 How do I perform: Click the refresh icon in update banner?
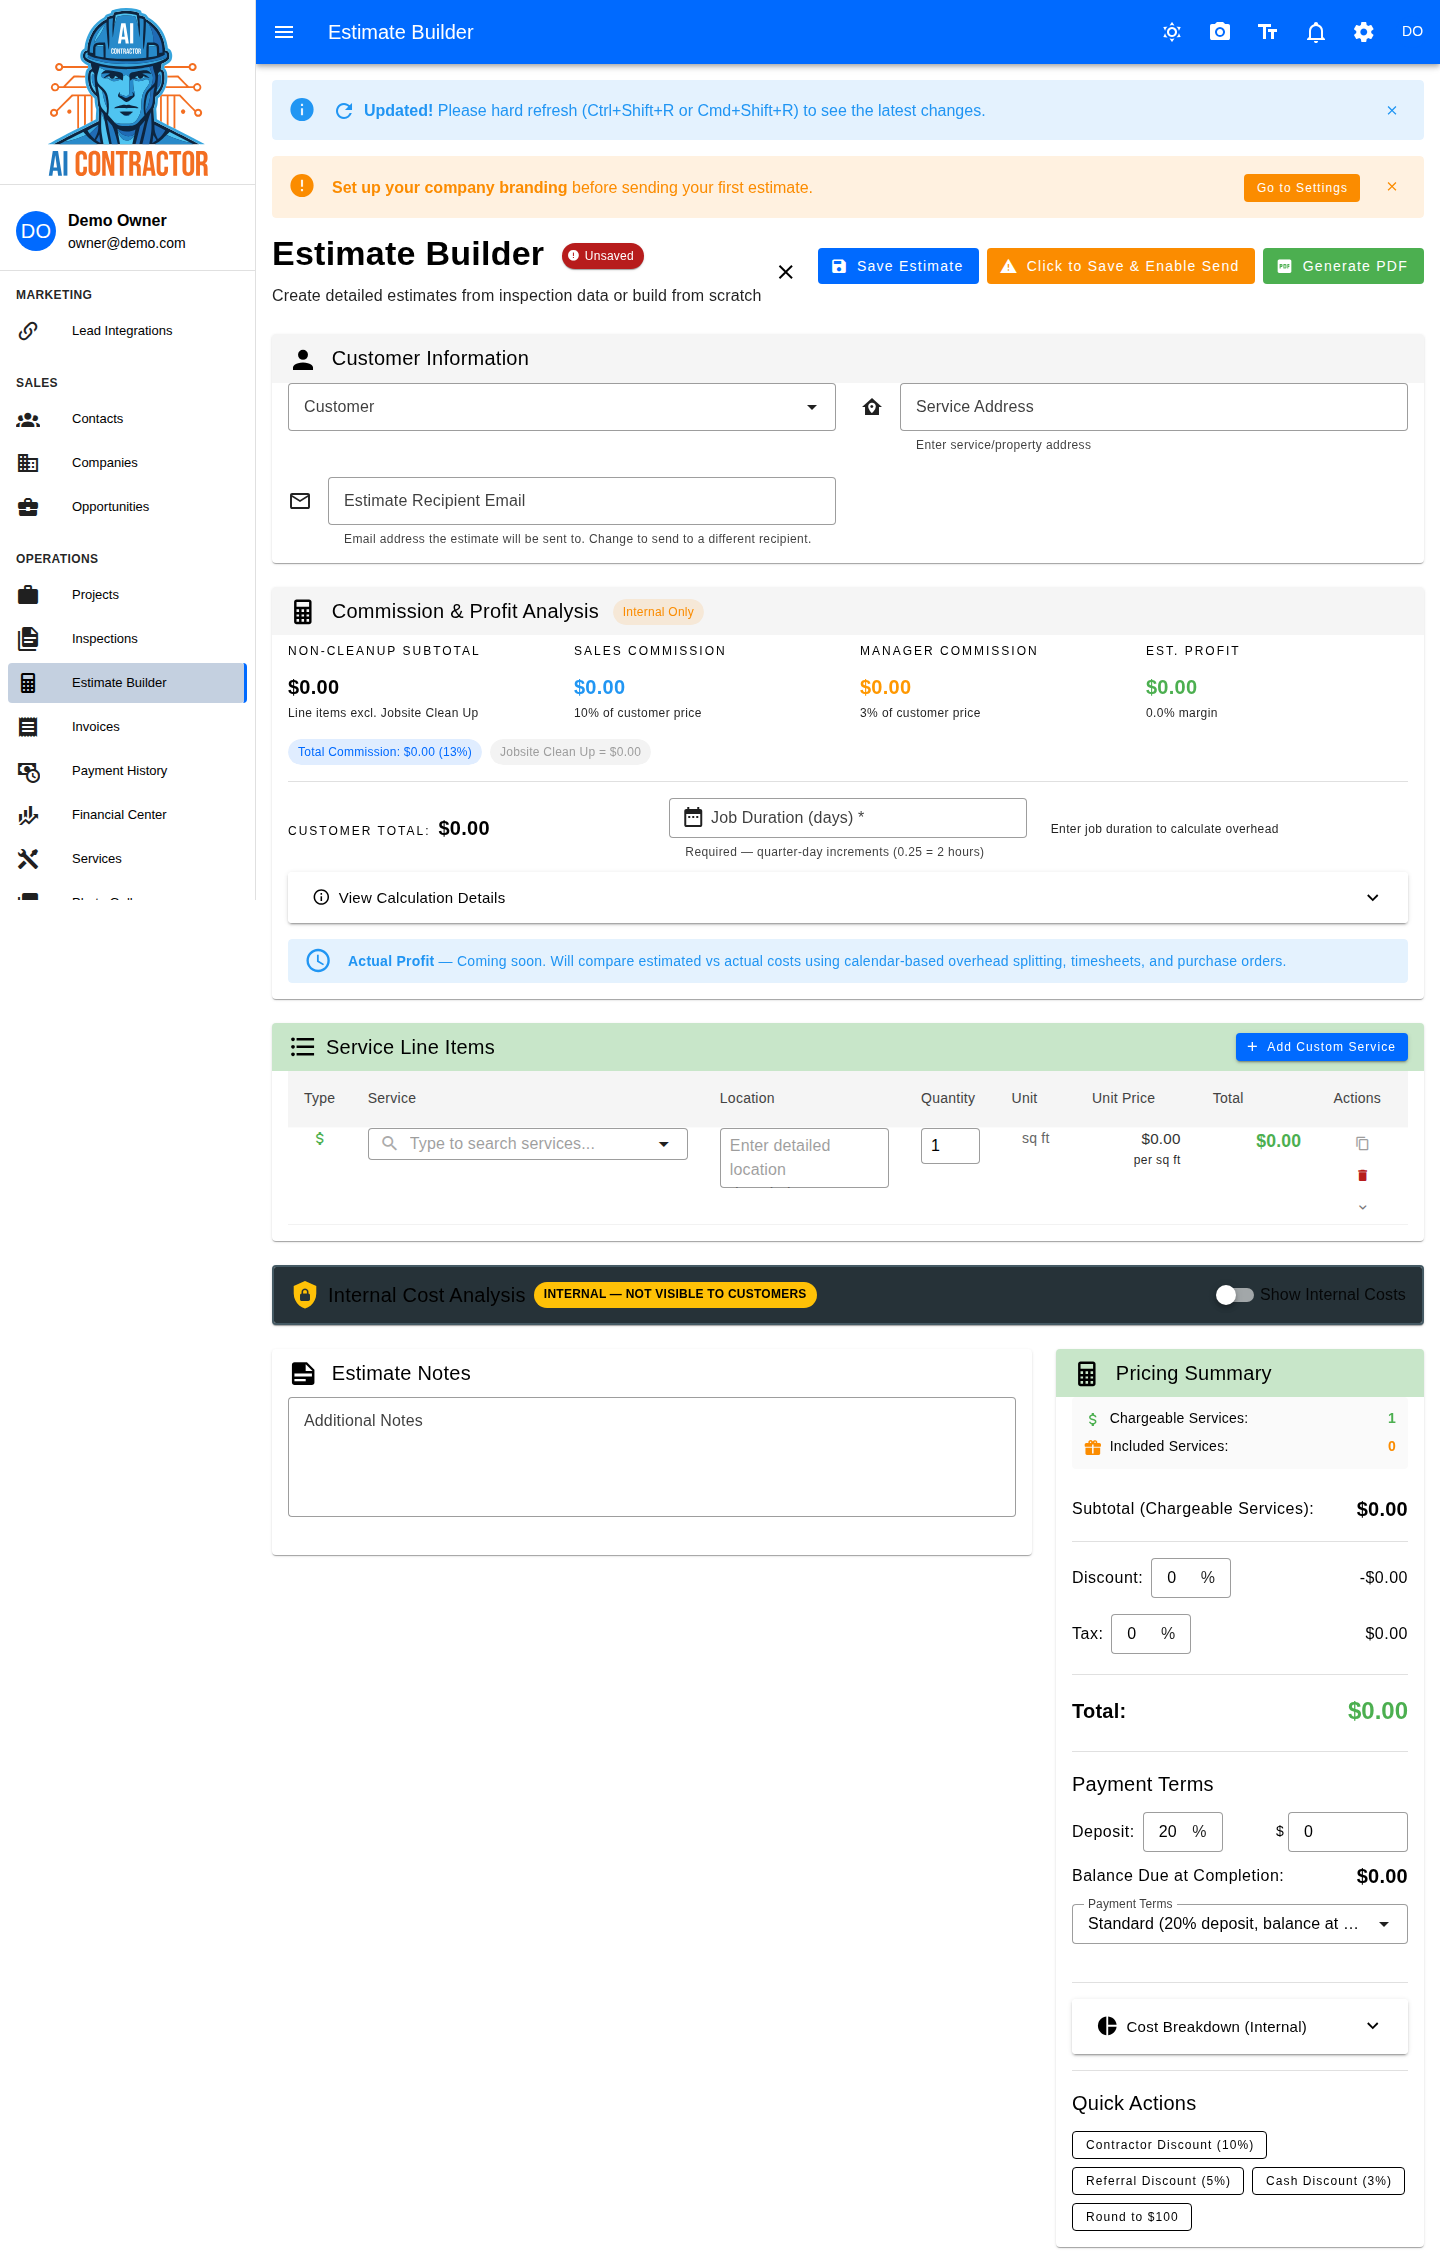coord(344,111)
